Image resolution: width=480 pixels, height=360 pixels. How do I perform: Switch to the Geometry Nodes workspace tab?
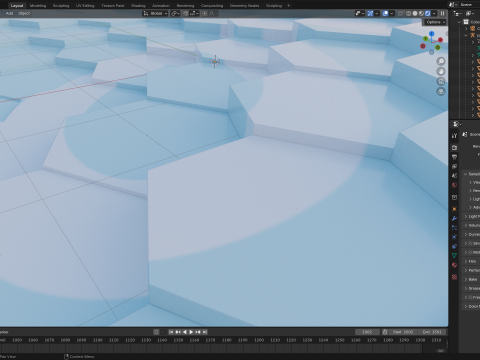[x=244, y=5]
